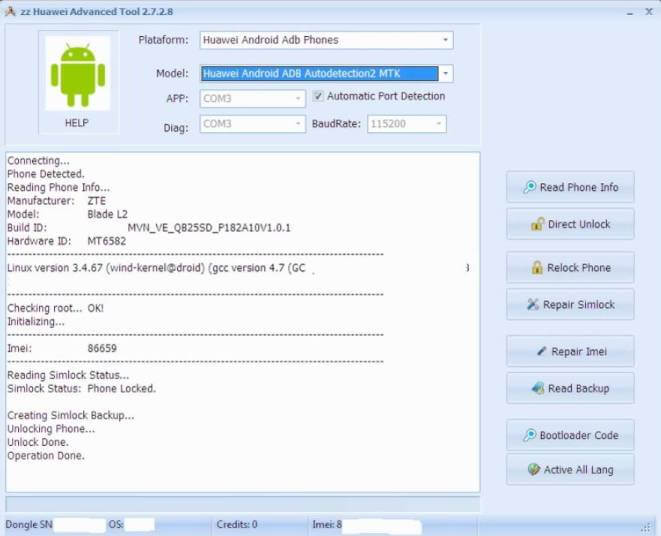Click the magnifier icon on Read Phone Info
The height and width of the screenshot is (536, 661).
[x=529, y=187]
